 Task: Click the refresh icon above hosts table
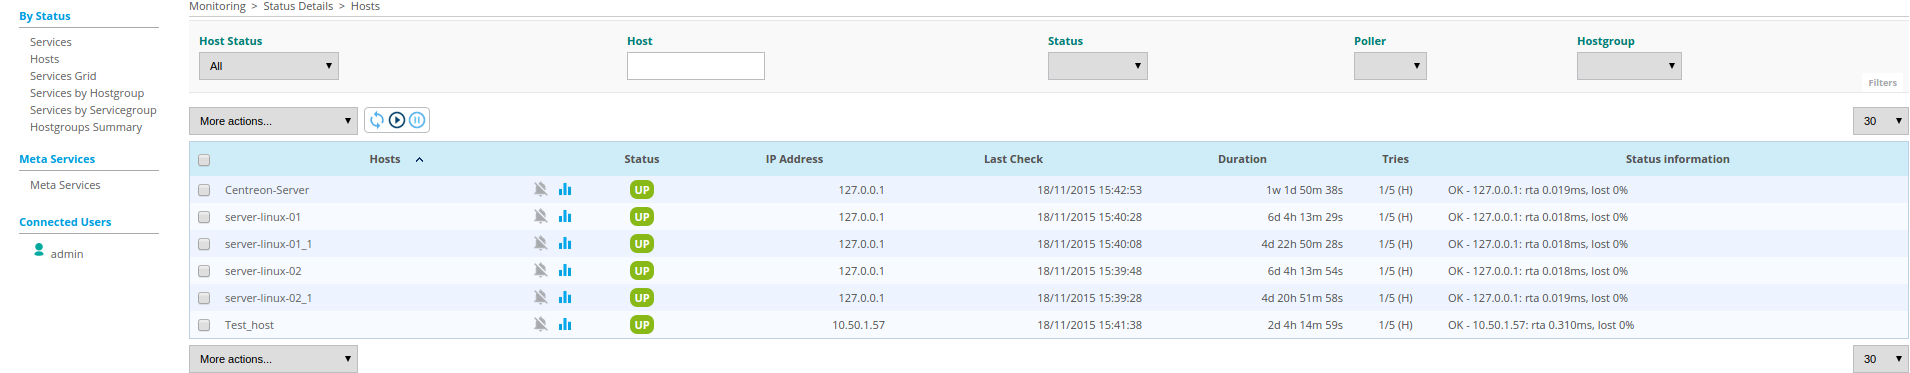pos(376,120)
